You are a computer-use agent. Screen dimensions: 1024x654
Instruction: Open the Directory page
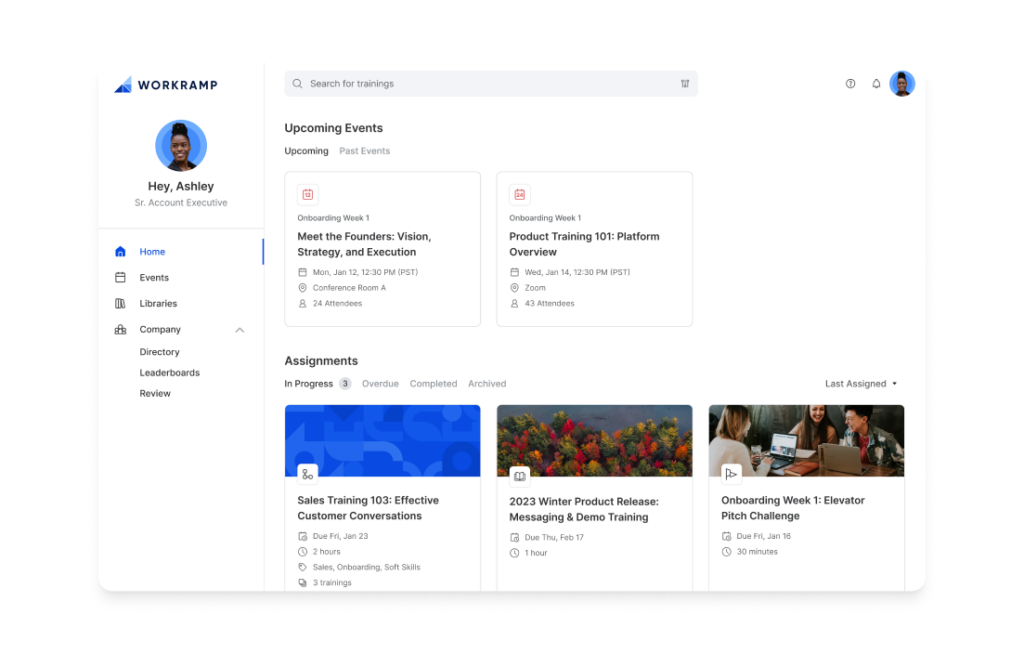click(159, 352)
